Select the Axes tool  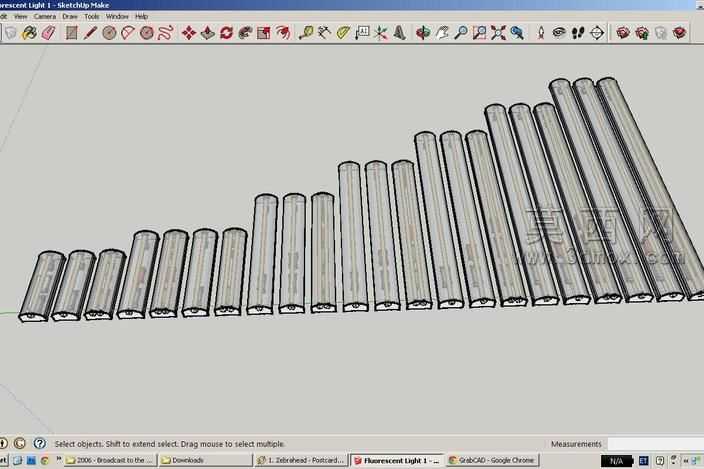(381, 33)
